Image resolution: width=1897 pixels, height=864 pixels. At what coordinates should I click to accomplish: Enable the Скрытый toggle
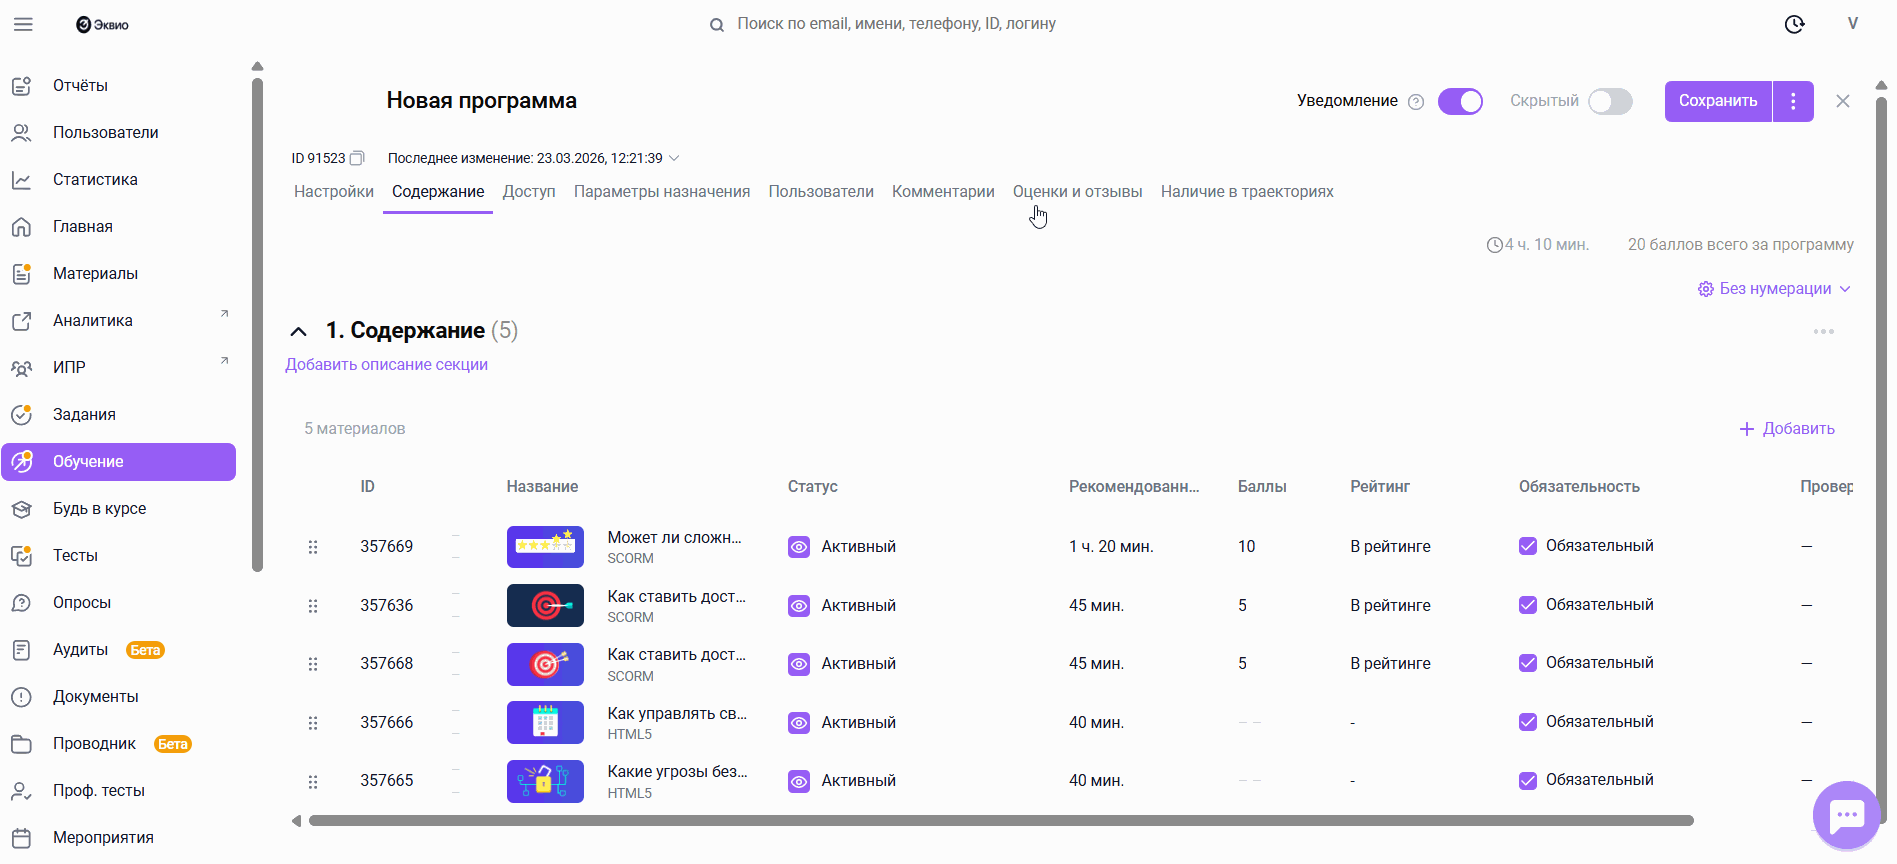pyautogui.click(x=1610, y=101)
